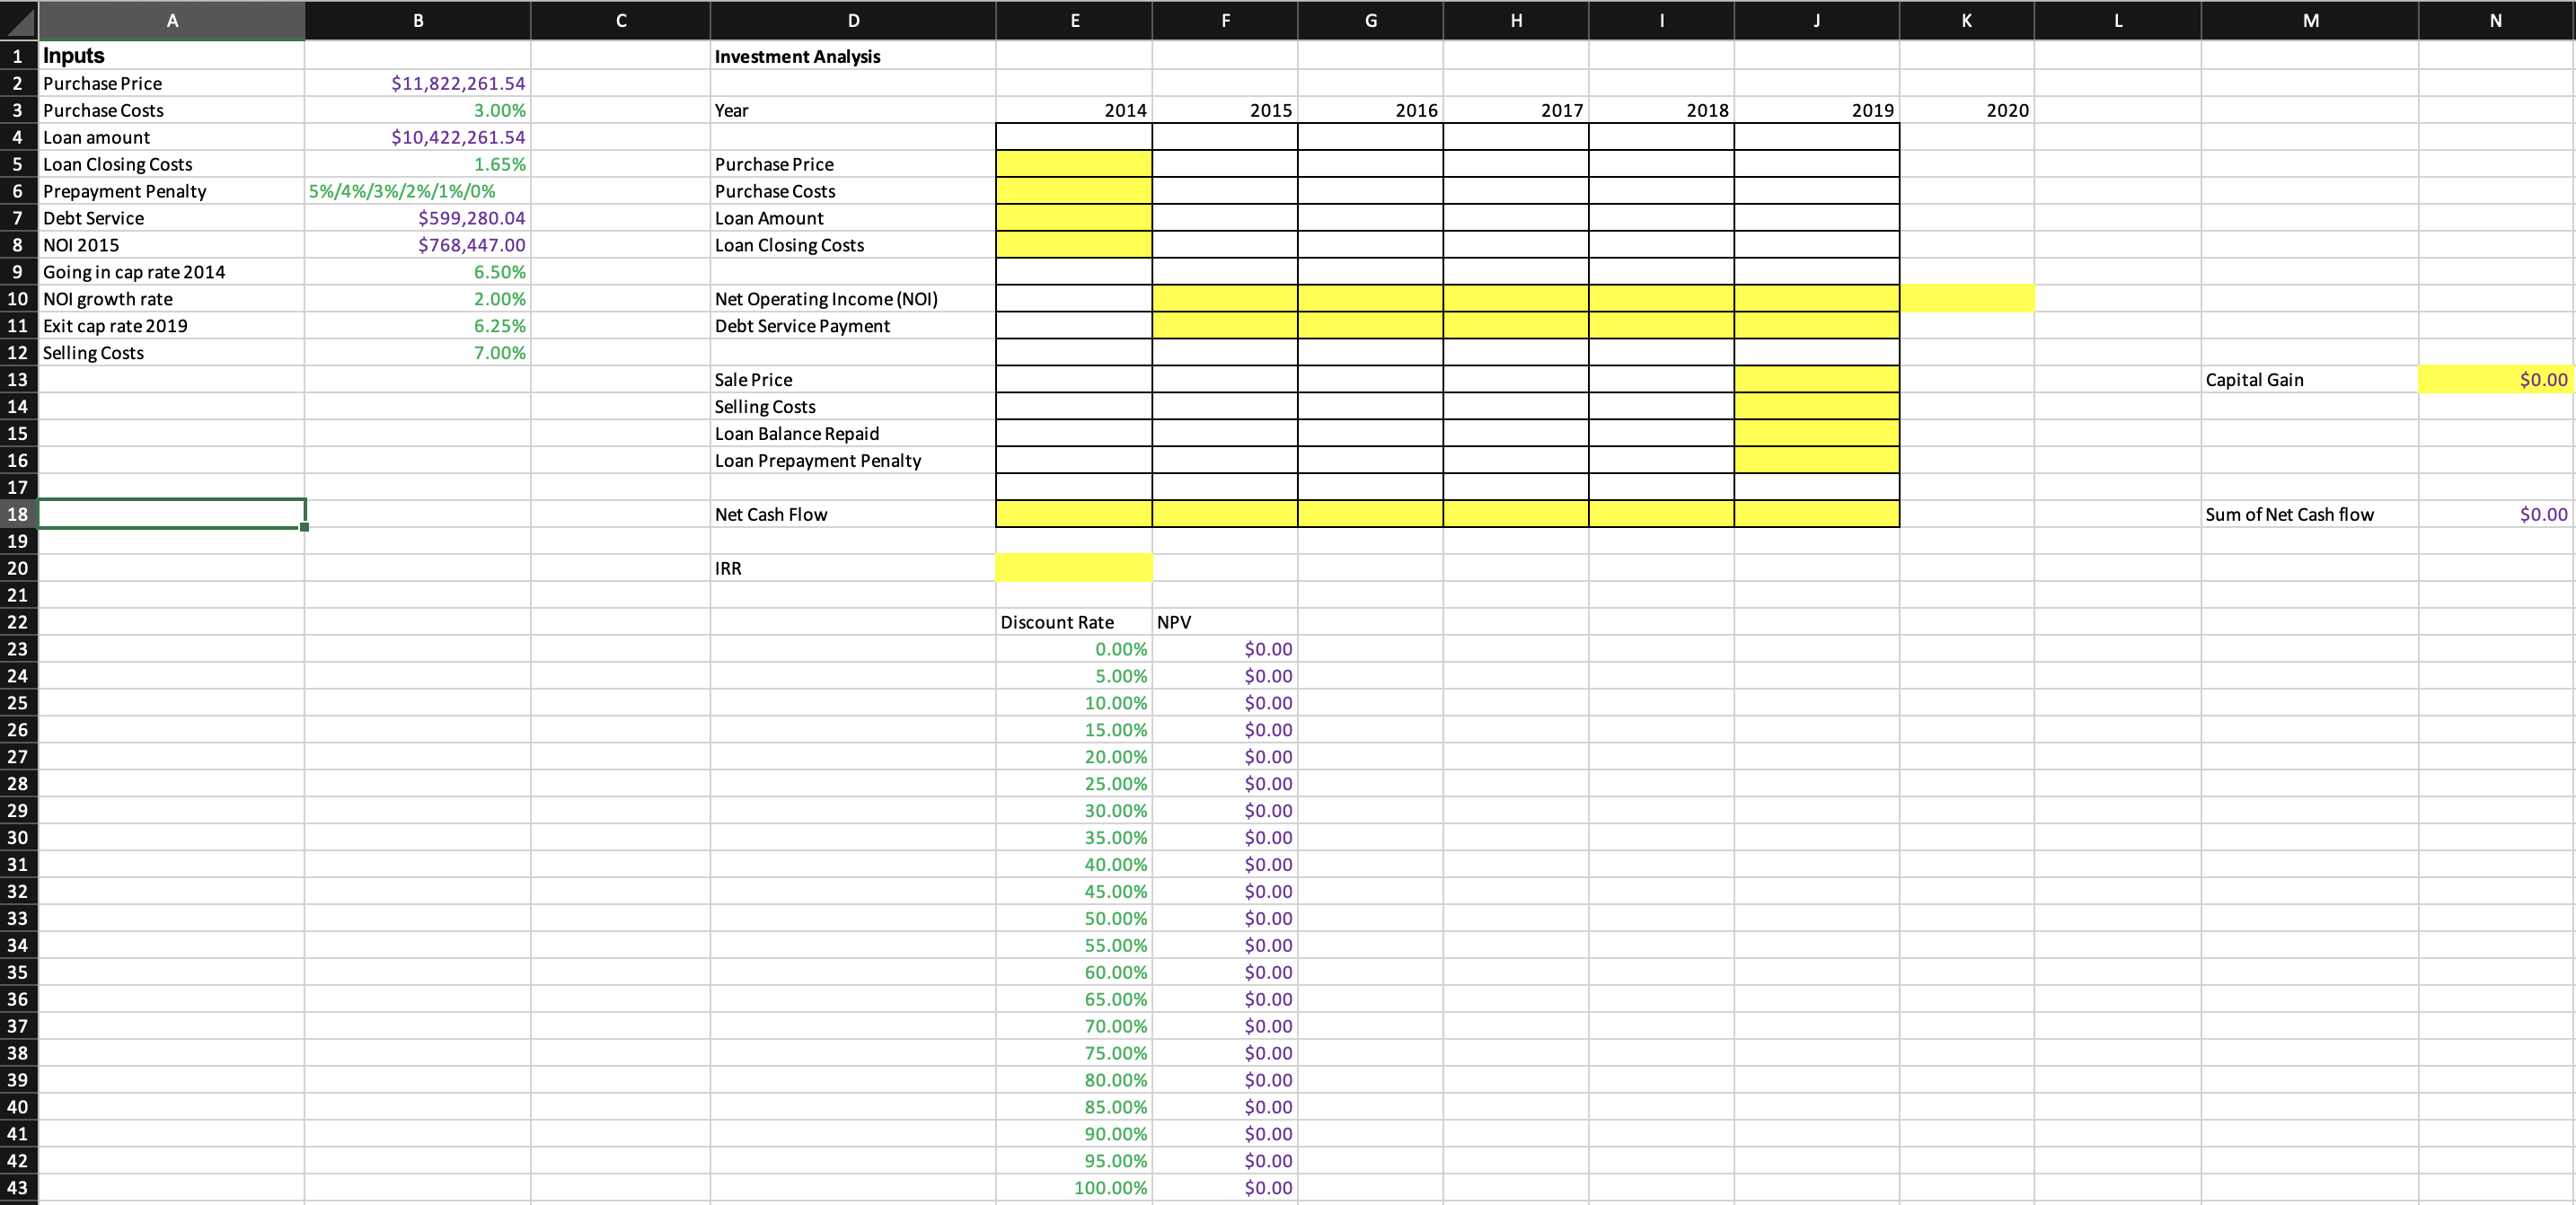Select the Net Cash Flow label cell
This screenshot has width=2576, height=1205.
pyautogui.click(x=852, y=514)
